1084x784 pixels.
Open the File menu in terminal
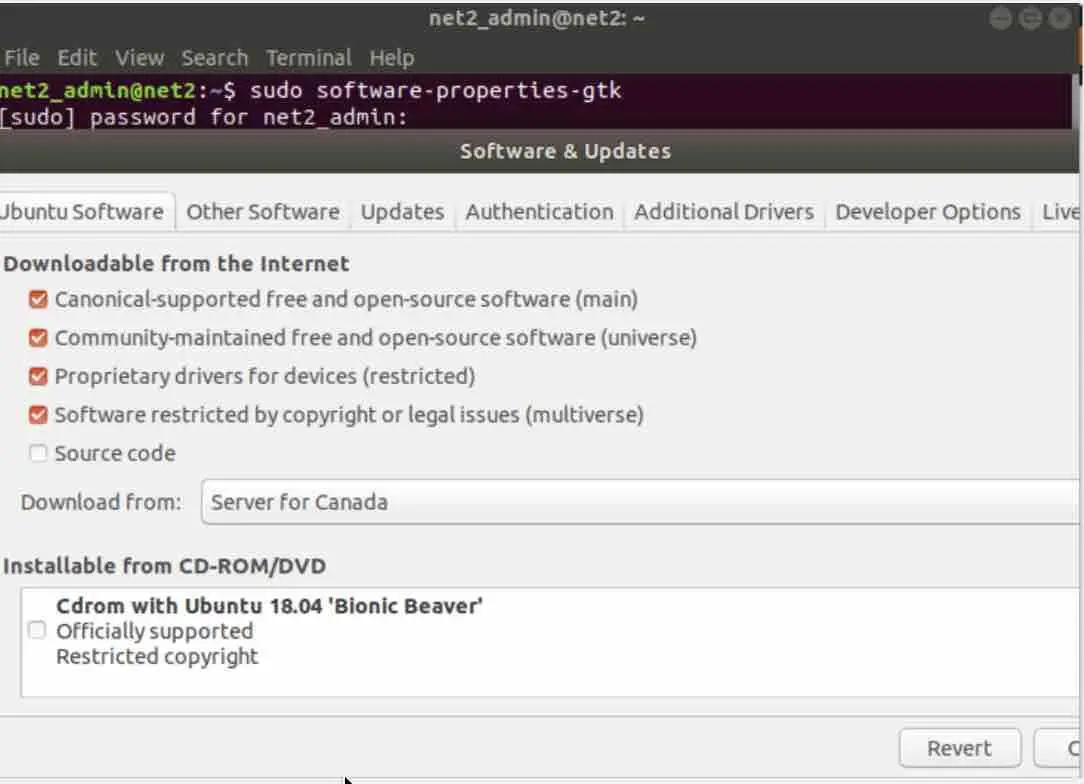pos(21,58)
